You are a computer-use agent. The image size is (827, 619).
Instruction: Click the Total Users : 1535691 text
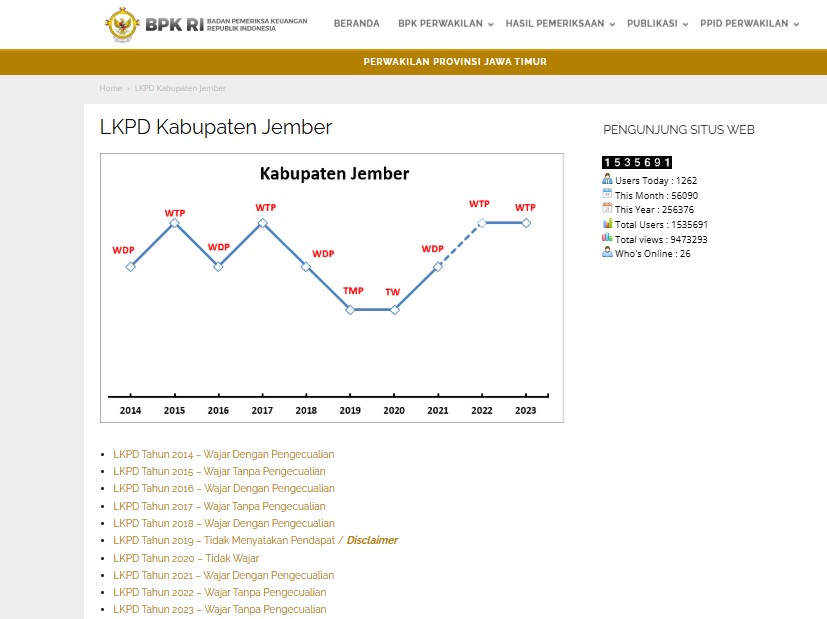(x=661, y=225)
